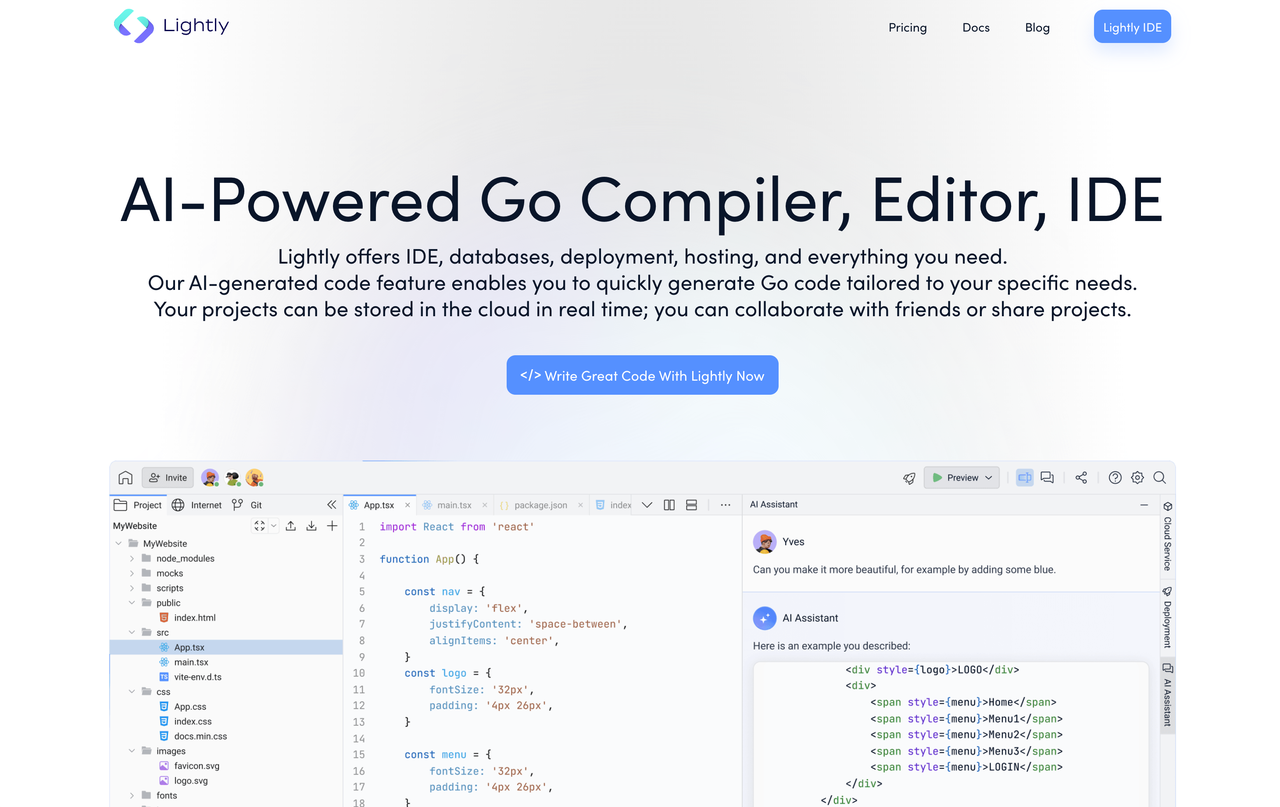This screenshot has height=807, width=1280.
Task: Close the App.tsx editor tab
Action: [x=407, y=506]
